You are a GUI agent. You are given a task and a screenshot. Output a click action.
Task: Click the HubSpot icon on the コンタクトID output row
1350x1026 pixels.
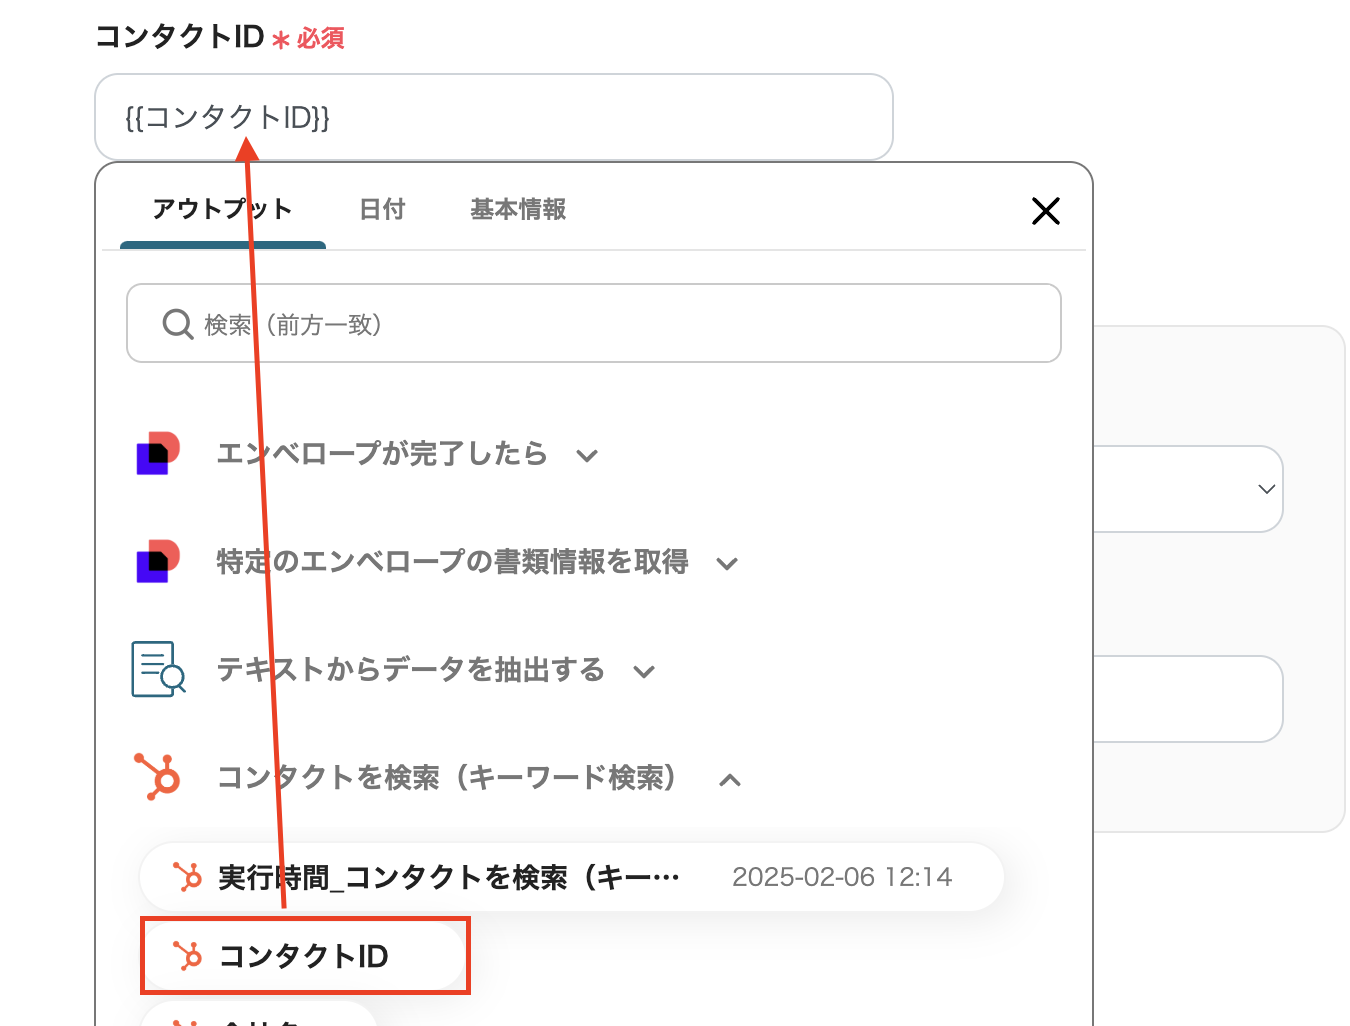[188, 956]
